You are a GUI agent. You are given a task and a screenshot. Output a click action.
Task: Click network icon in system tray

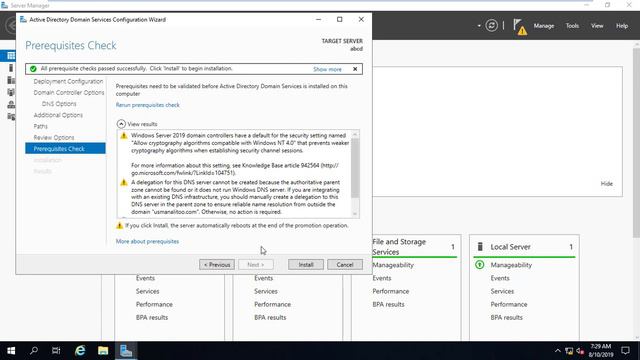click(x=569, y=351)
